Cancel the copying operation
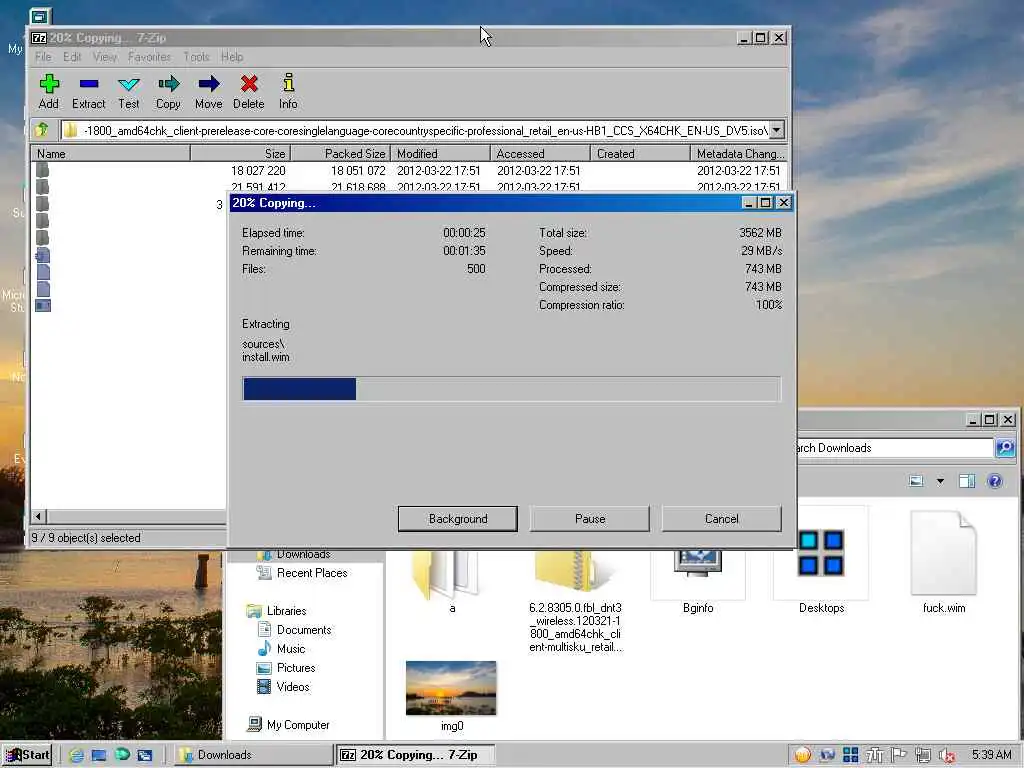The width and height of the screenshot is (1024, 768). pyautogui.click(x=722, y=519)
